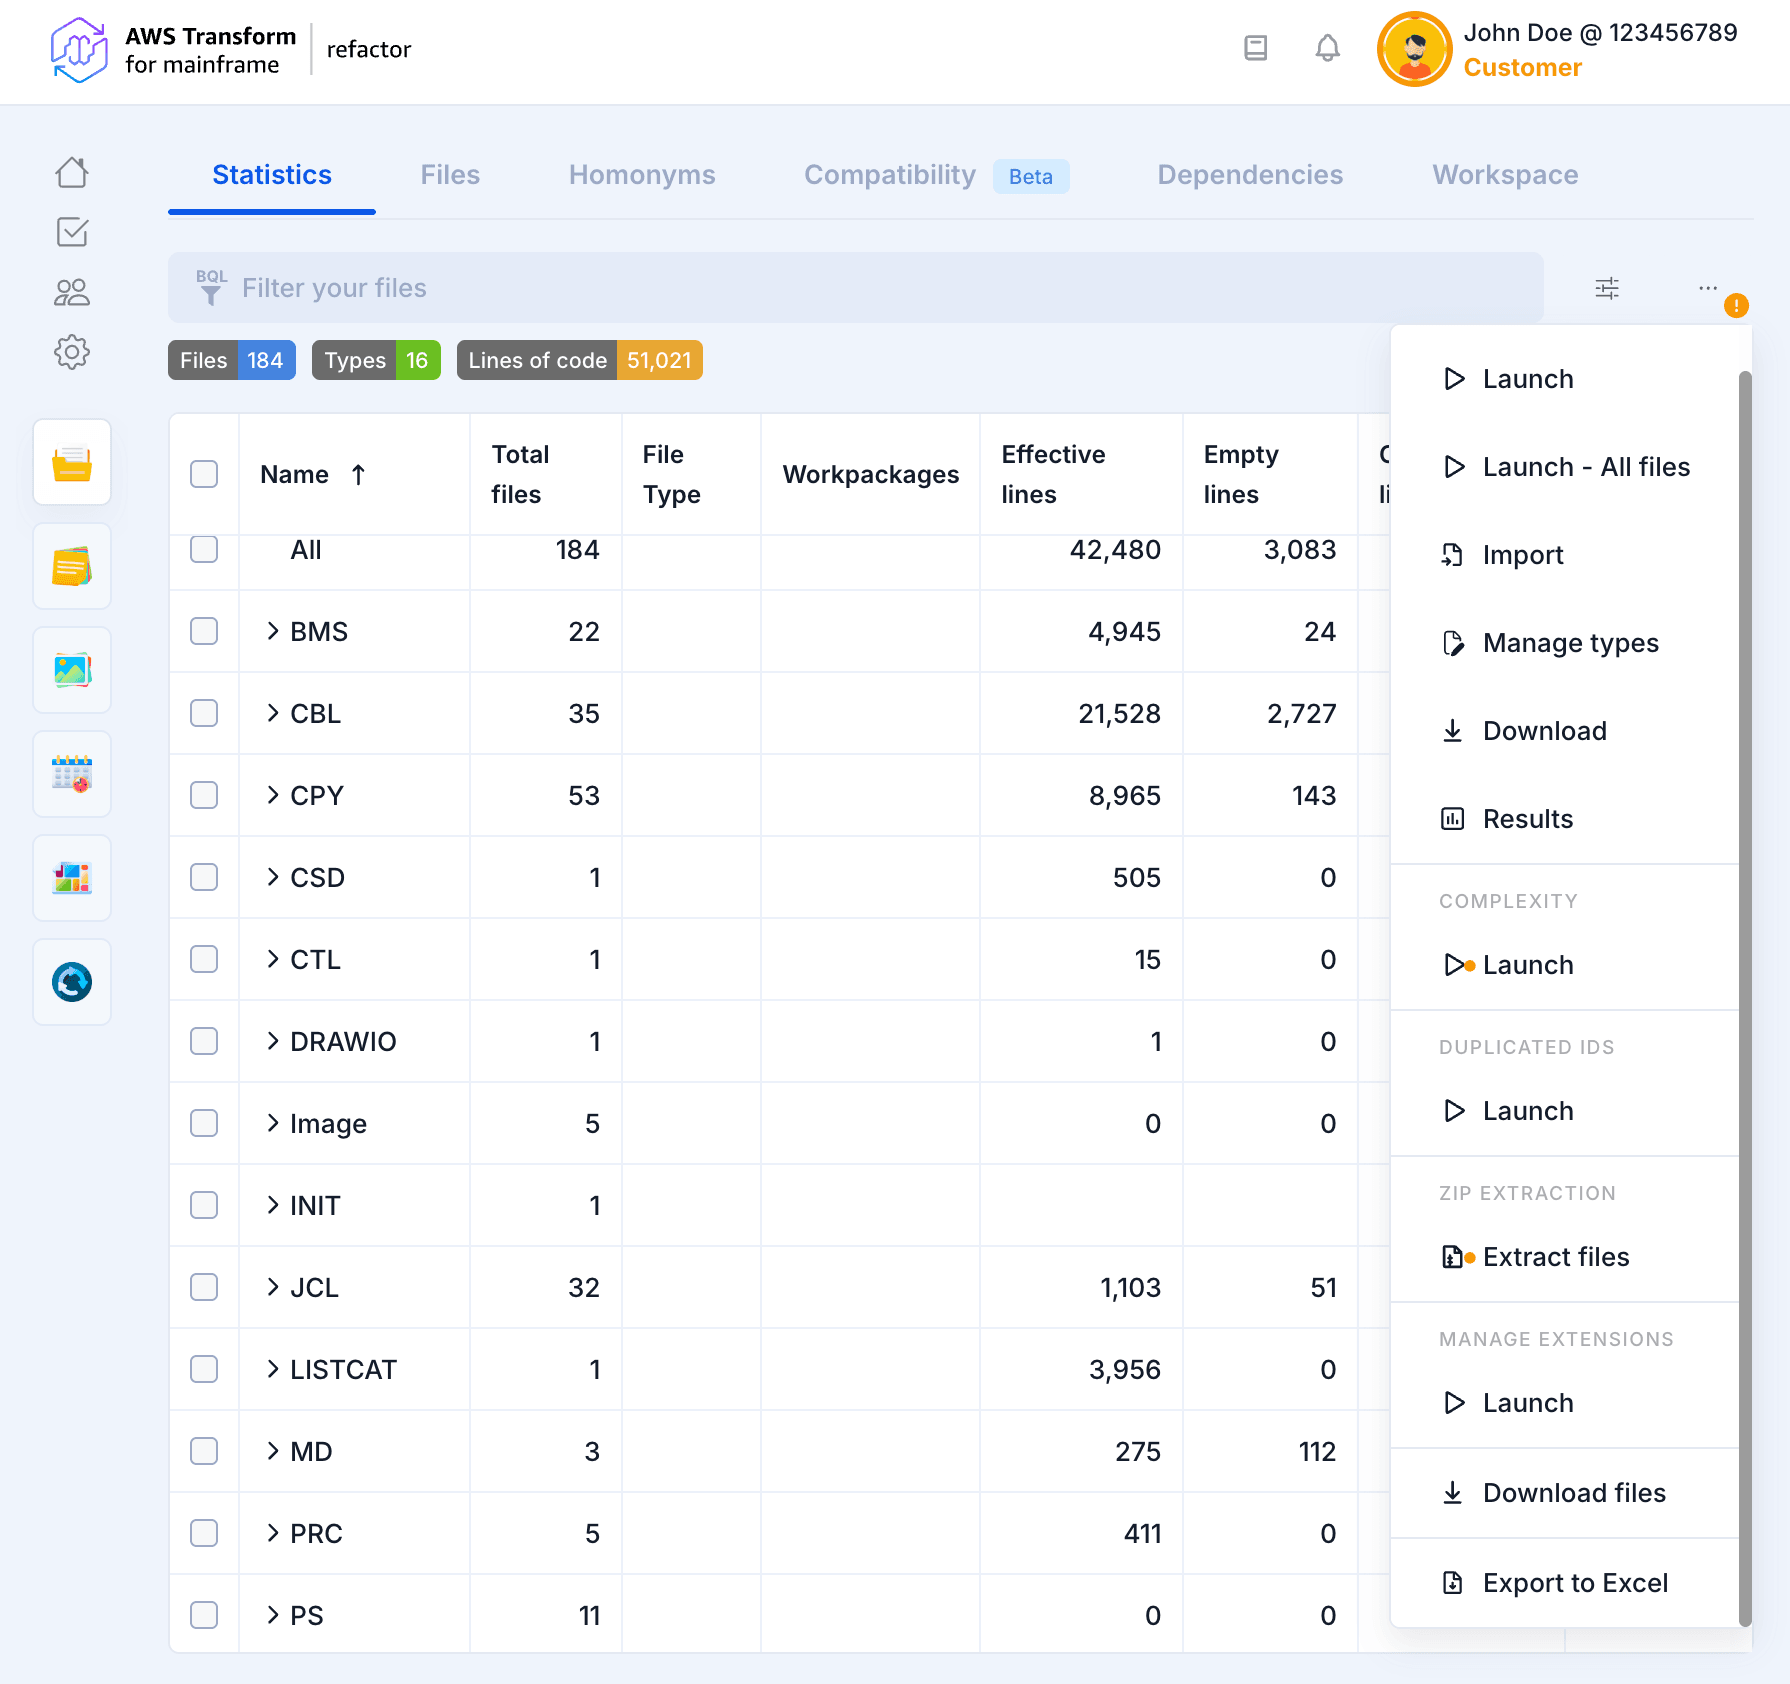Select Manage types from the menu
Screen dimensions: 1790x1684
(1570, 643)
